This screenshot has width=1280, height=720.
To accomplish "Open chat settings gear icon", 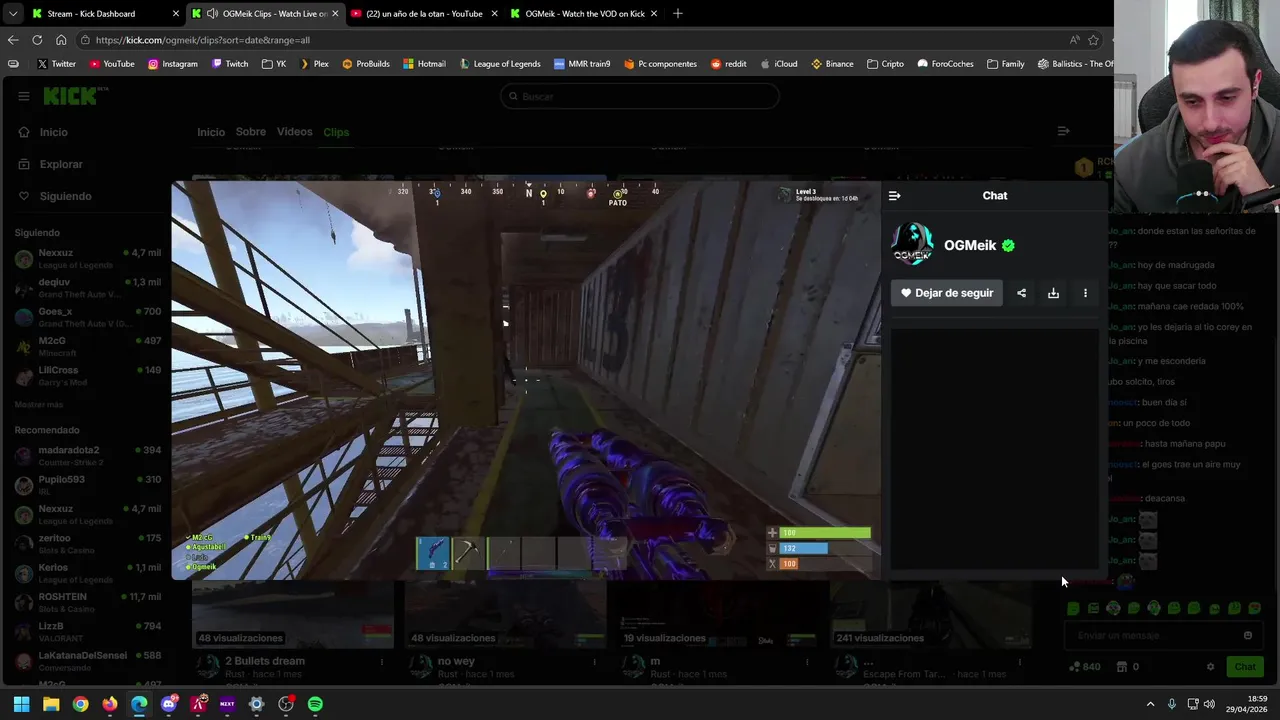I will pyautogui.click(x=1210, y=667).
